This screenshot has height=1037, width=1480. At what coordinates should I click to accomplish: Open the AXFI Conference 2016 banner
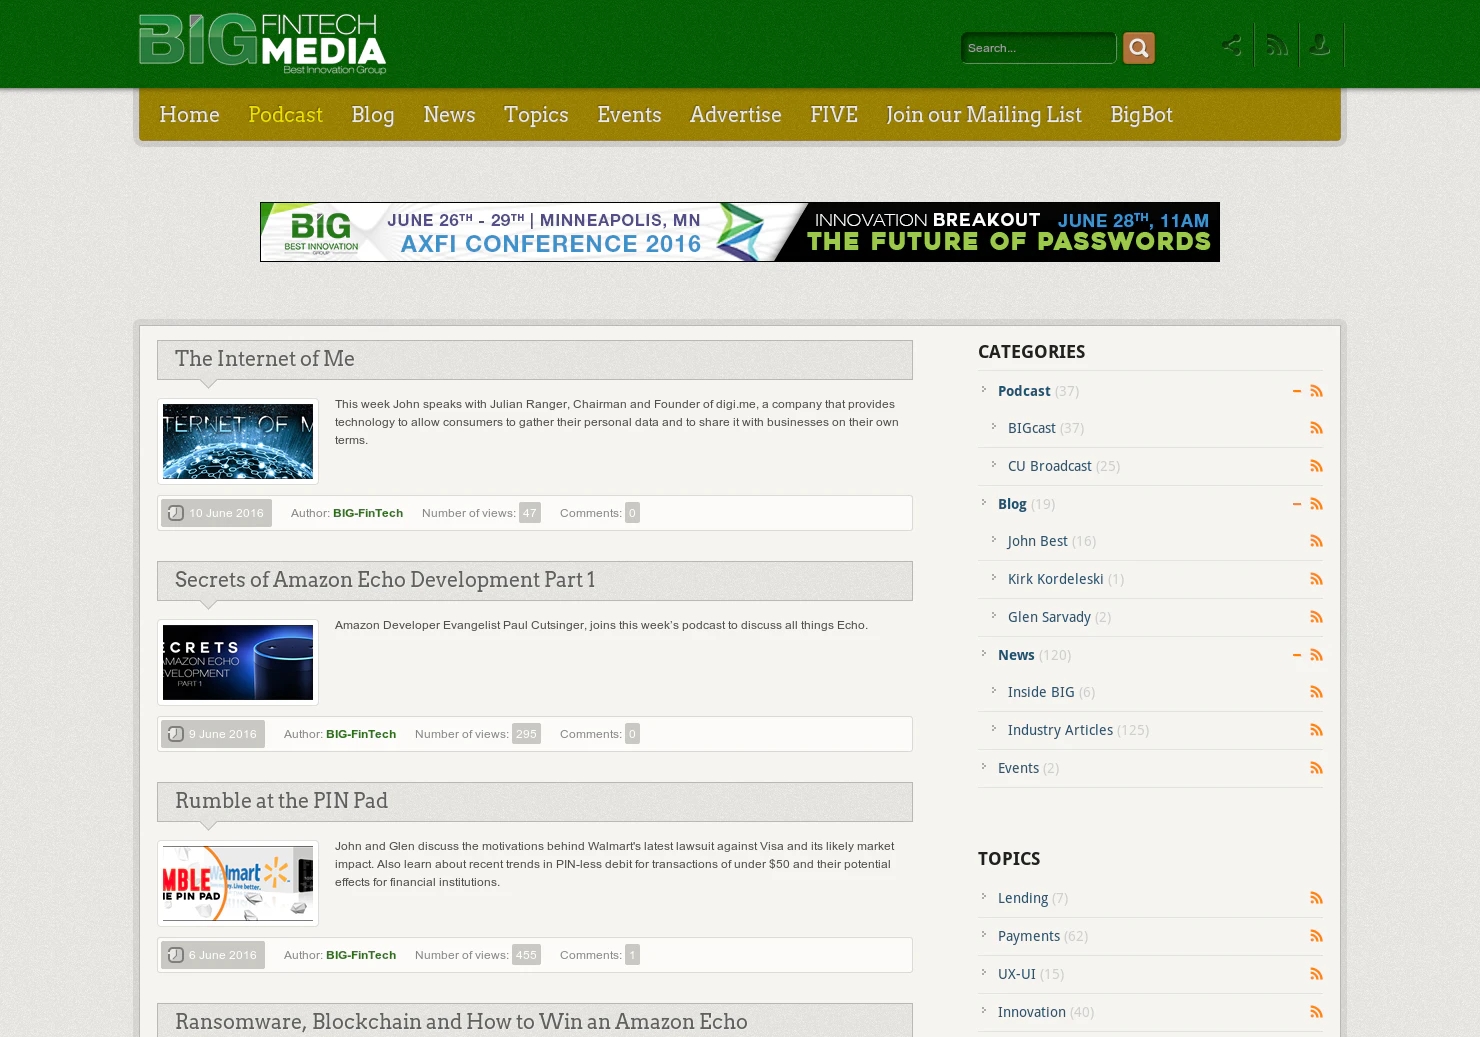point(740,232)
